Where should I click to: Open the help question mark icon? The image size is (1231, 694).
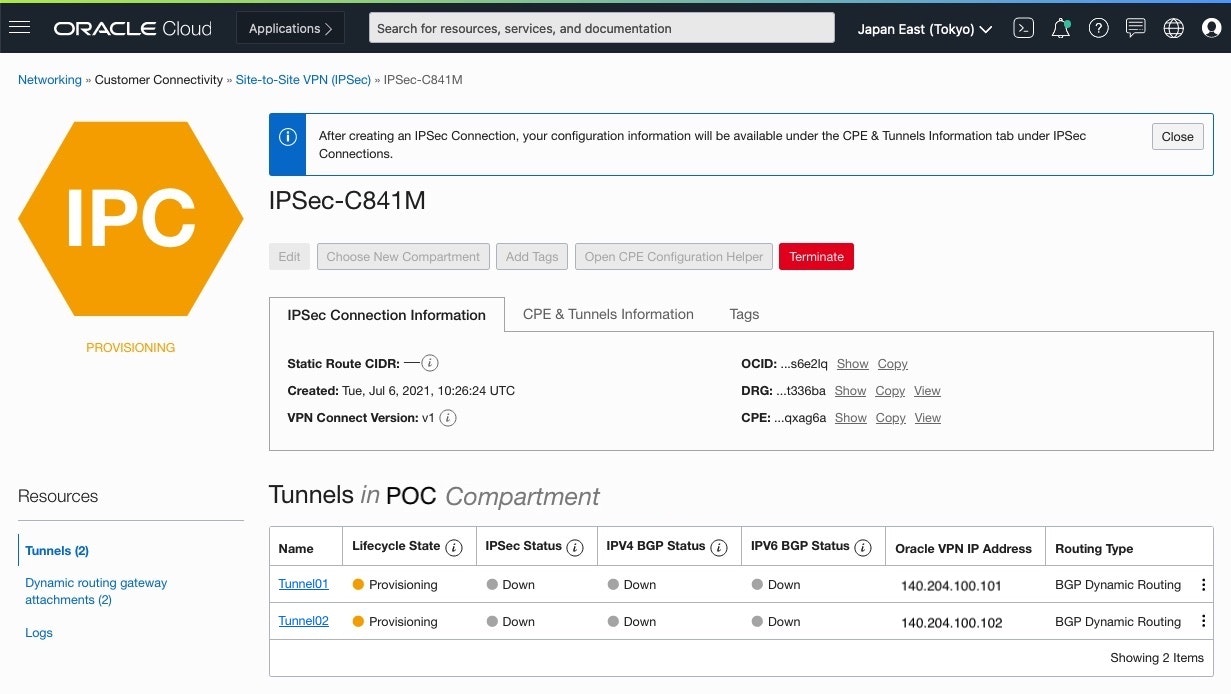1098,28
